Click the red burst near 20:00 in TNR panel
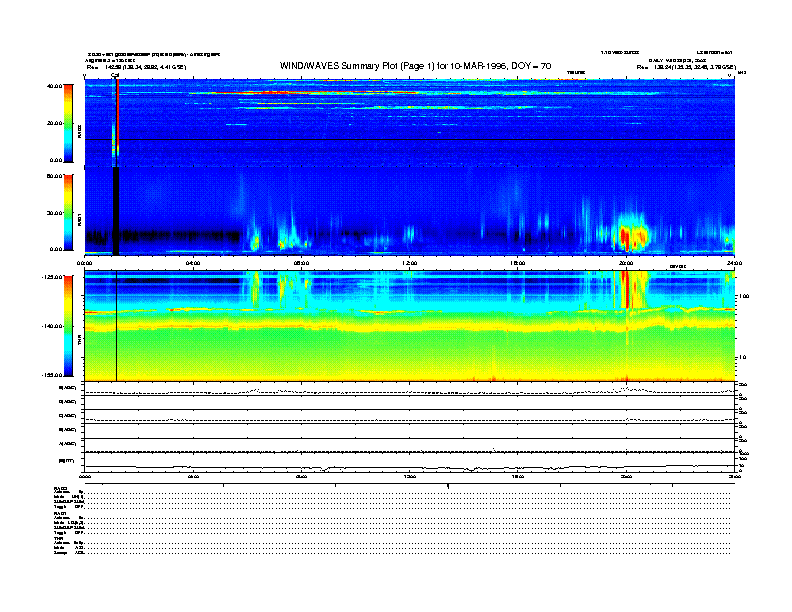This screenshot has width=792, height=612. click(626, 289)
